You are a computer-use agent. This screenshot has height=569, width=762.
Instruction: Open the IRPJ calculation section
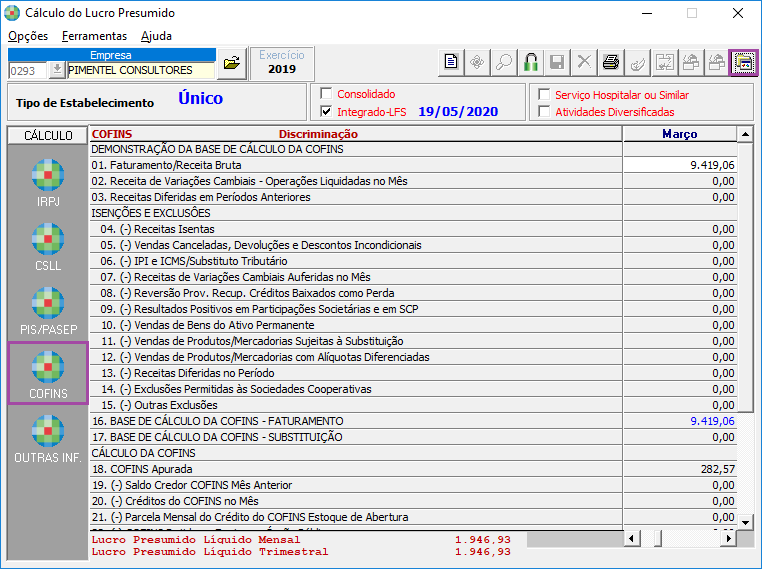[48, 183]
